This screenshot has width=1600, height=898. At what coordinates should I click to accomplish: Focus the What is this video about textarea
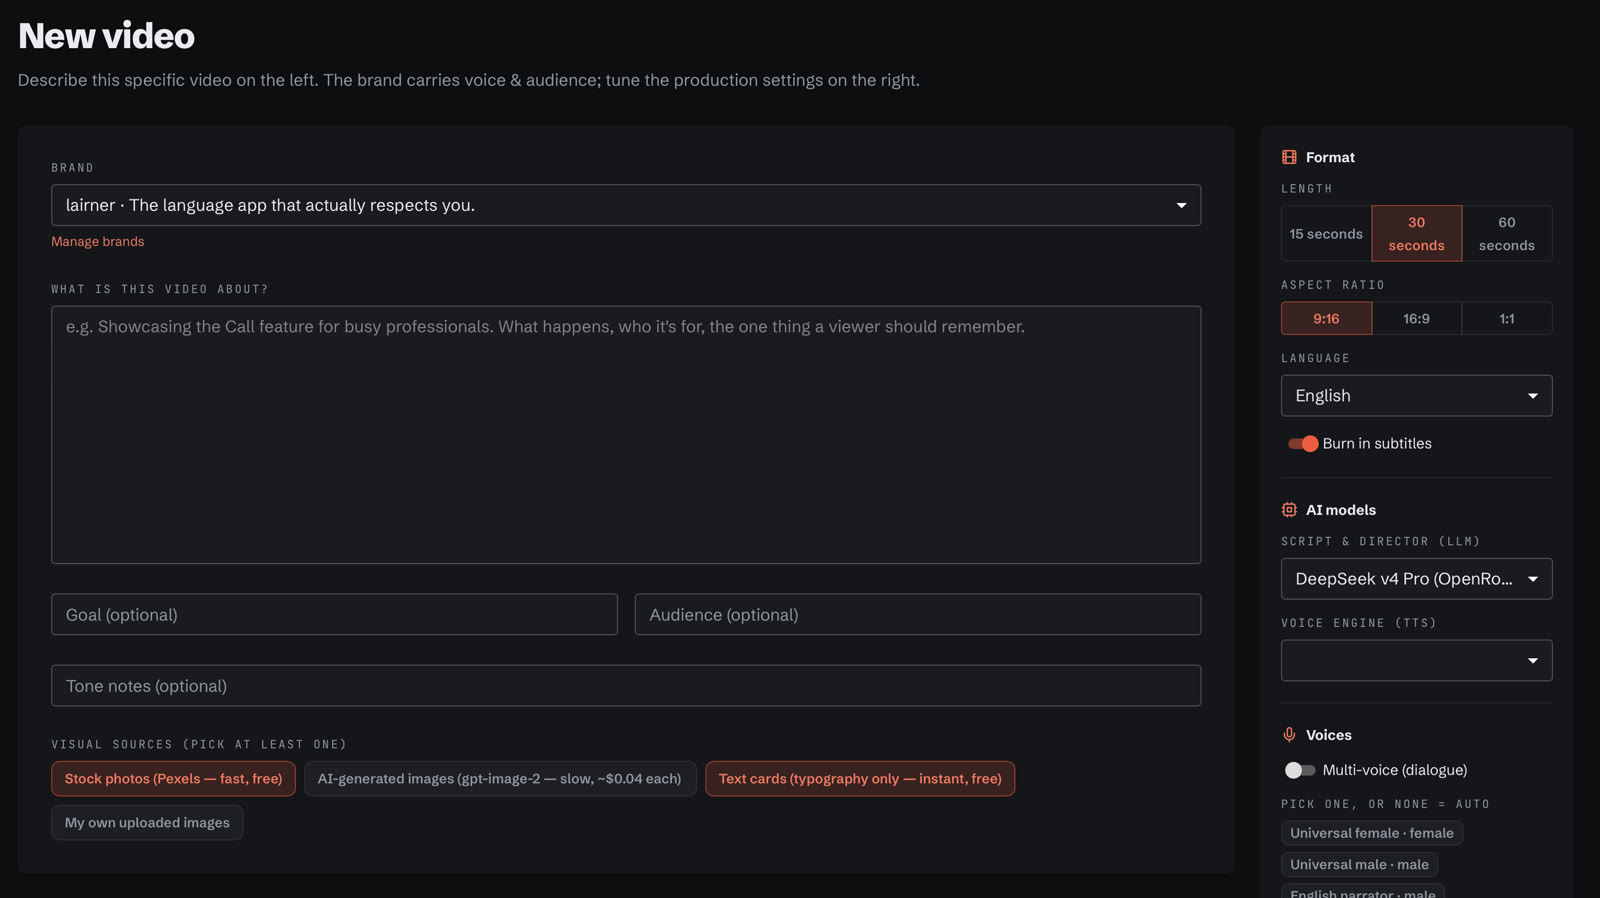pos(626,435)
